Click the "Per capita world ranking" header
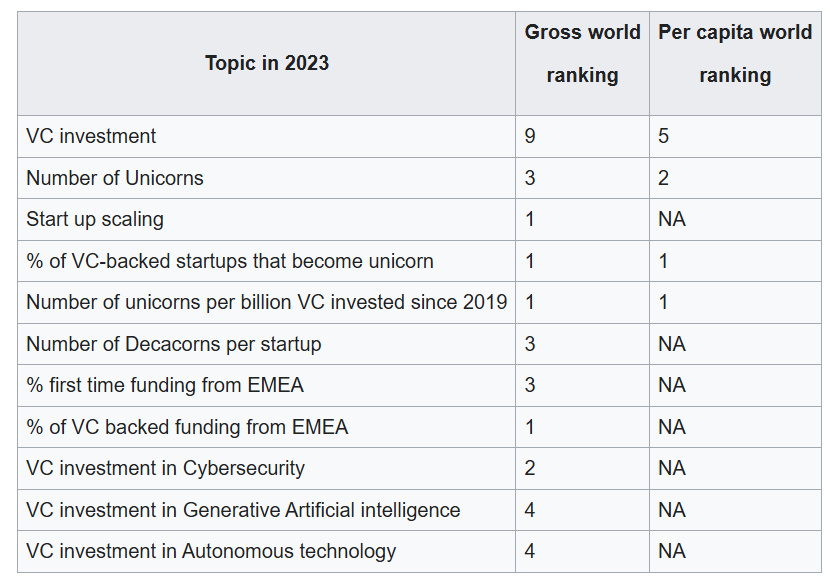The width and height of the screenshot is (830, 586). click(735, 54)
